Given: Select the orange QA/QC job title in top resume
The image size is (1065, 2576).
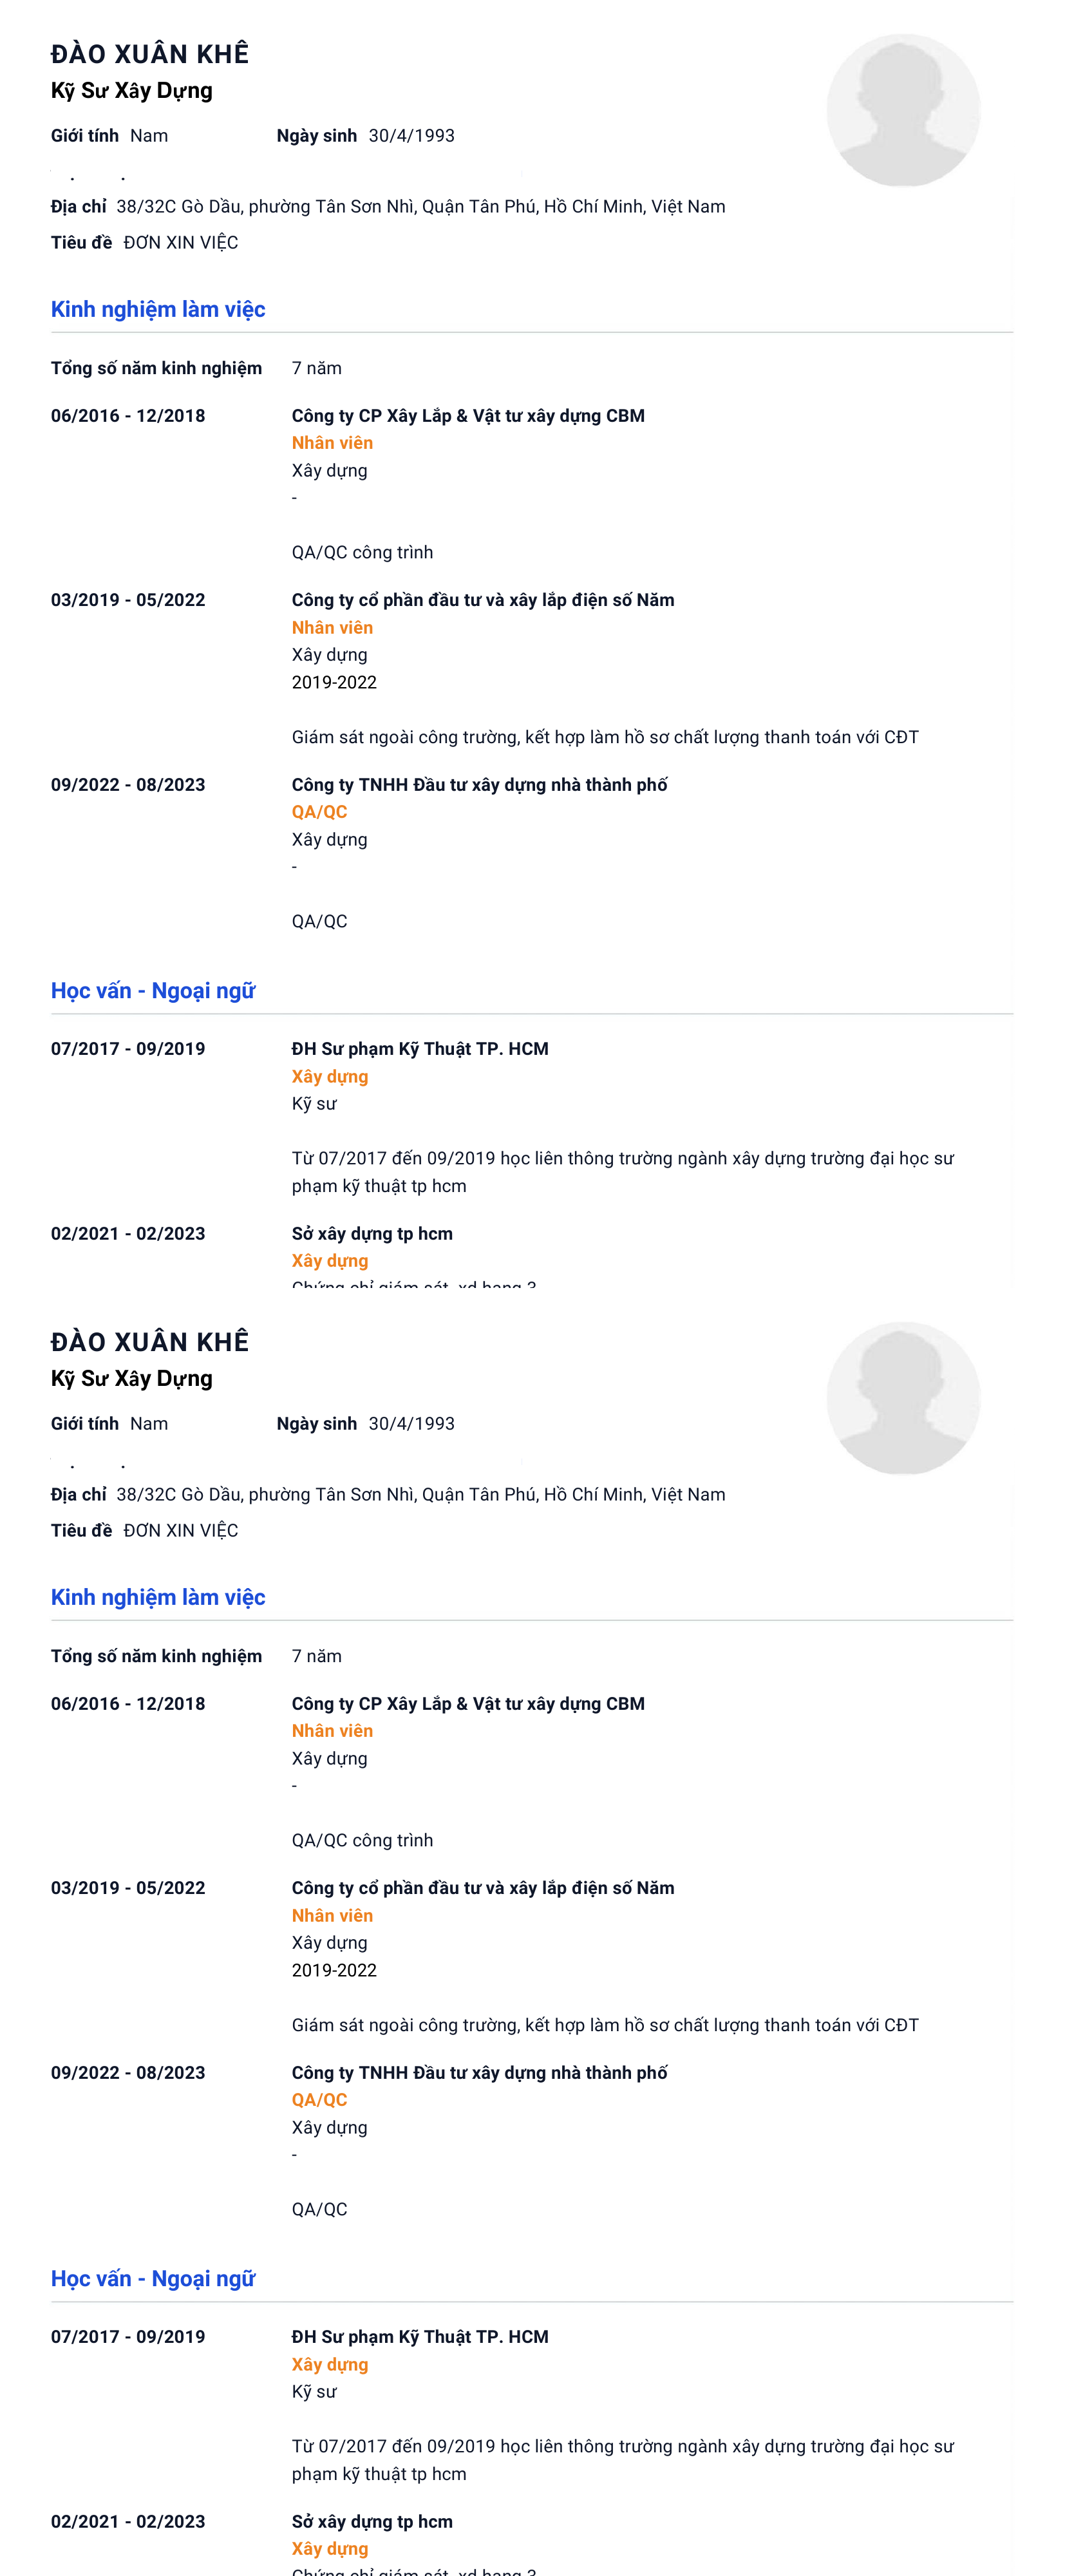Looking at the screenshot, I should 319,812.
